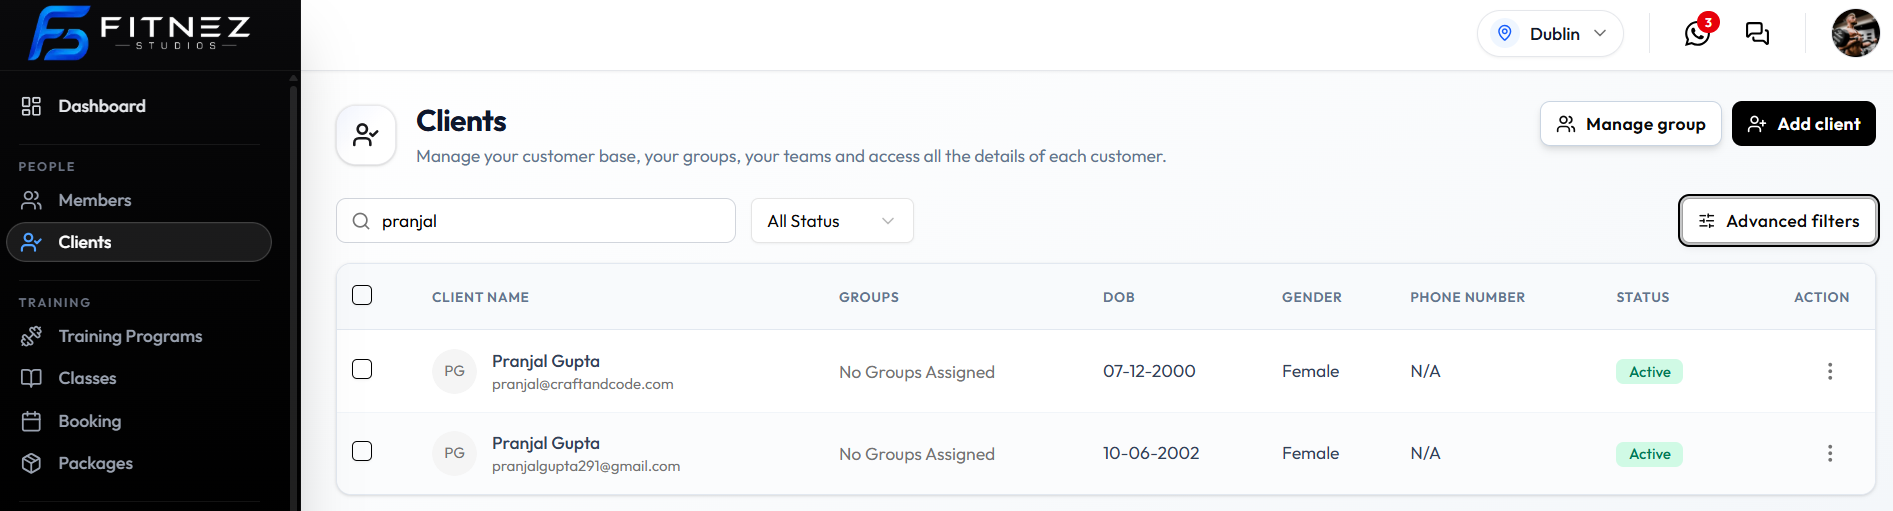Viewport: 1893px width, 511px height.
Task: Click the user profile avatar
Action: (x=1855, y=33)
